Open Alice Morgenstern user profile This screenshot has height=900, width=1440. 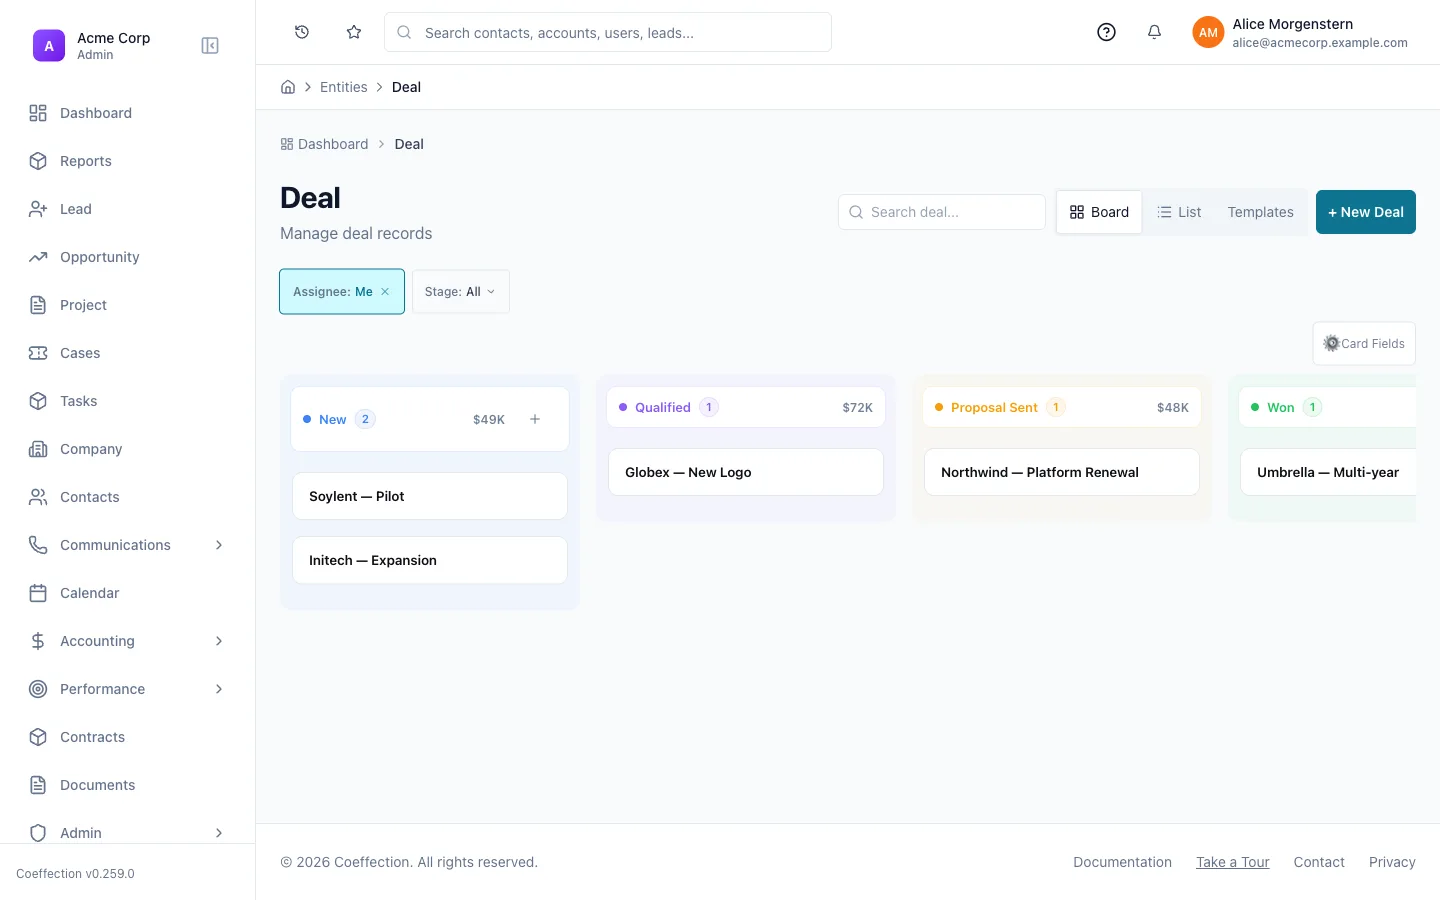(x=1300, y=32)
